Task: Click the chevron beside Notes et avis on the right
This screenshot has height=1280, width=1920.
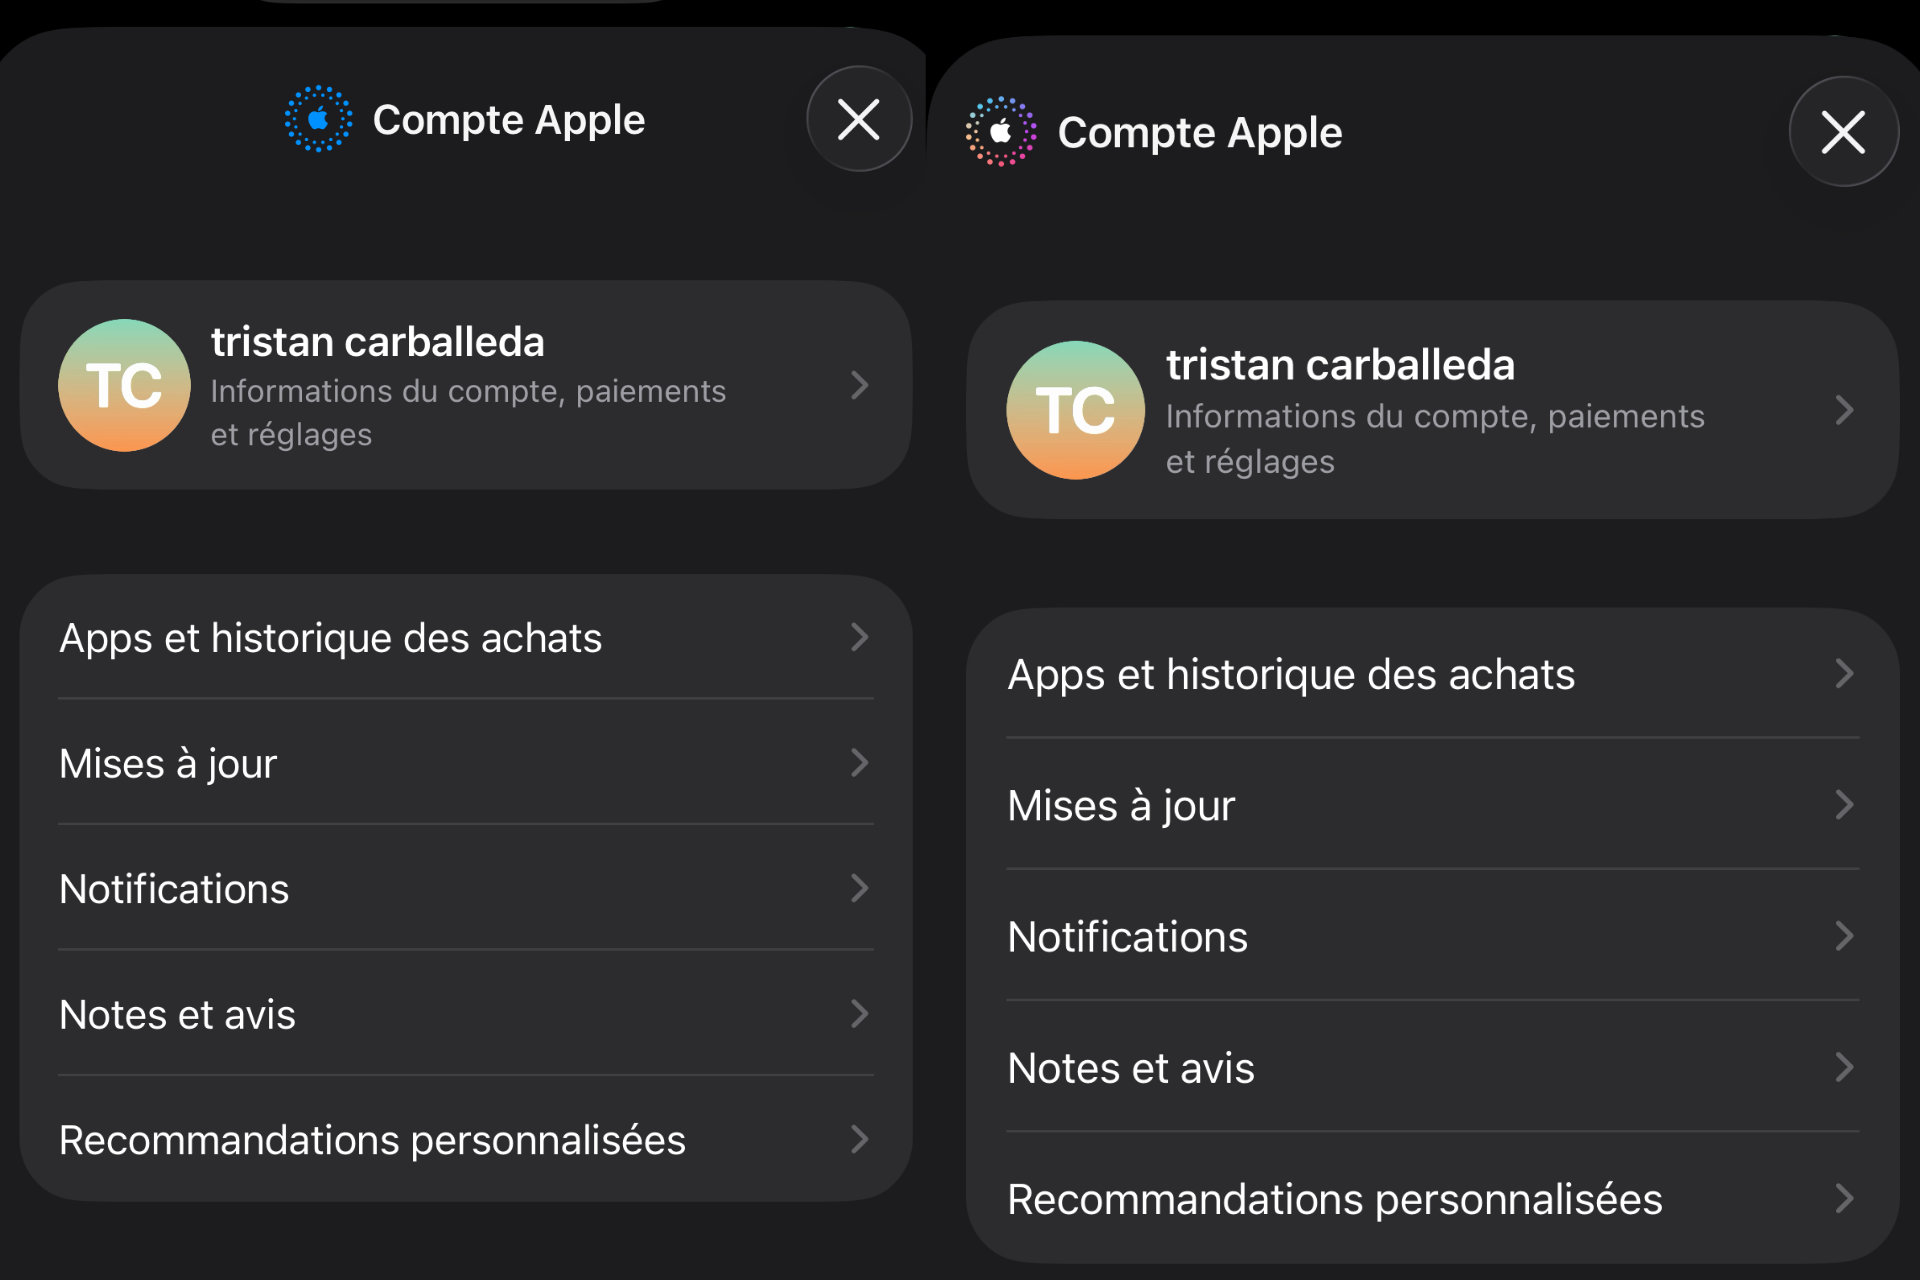Action: 1843,1068
